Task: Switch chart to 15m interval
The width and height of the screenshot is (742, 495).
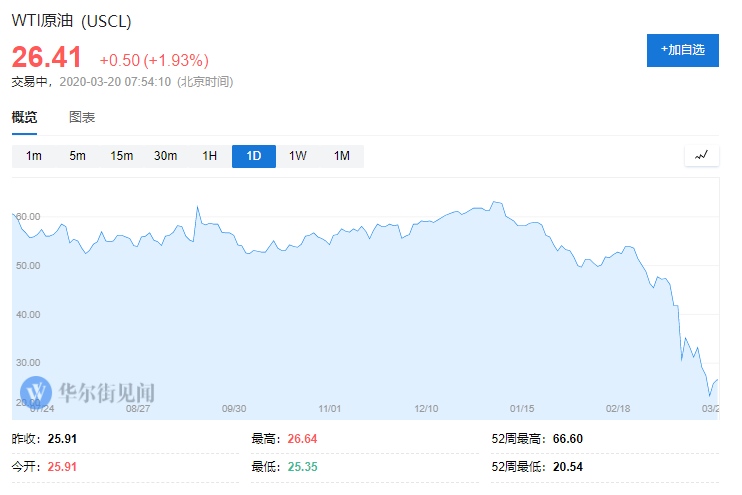Action: (122, 156)
